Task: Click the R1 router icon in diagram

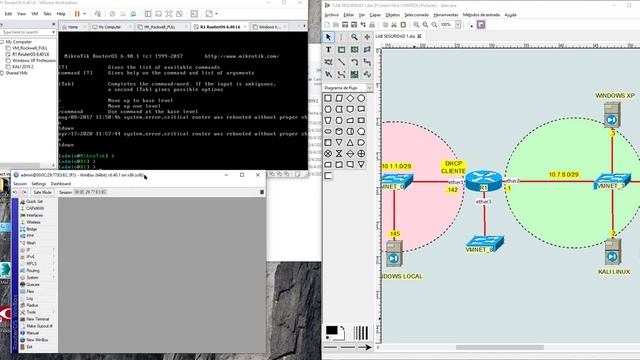Action: (x=484, y=180)
